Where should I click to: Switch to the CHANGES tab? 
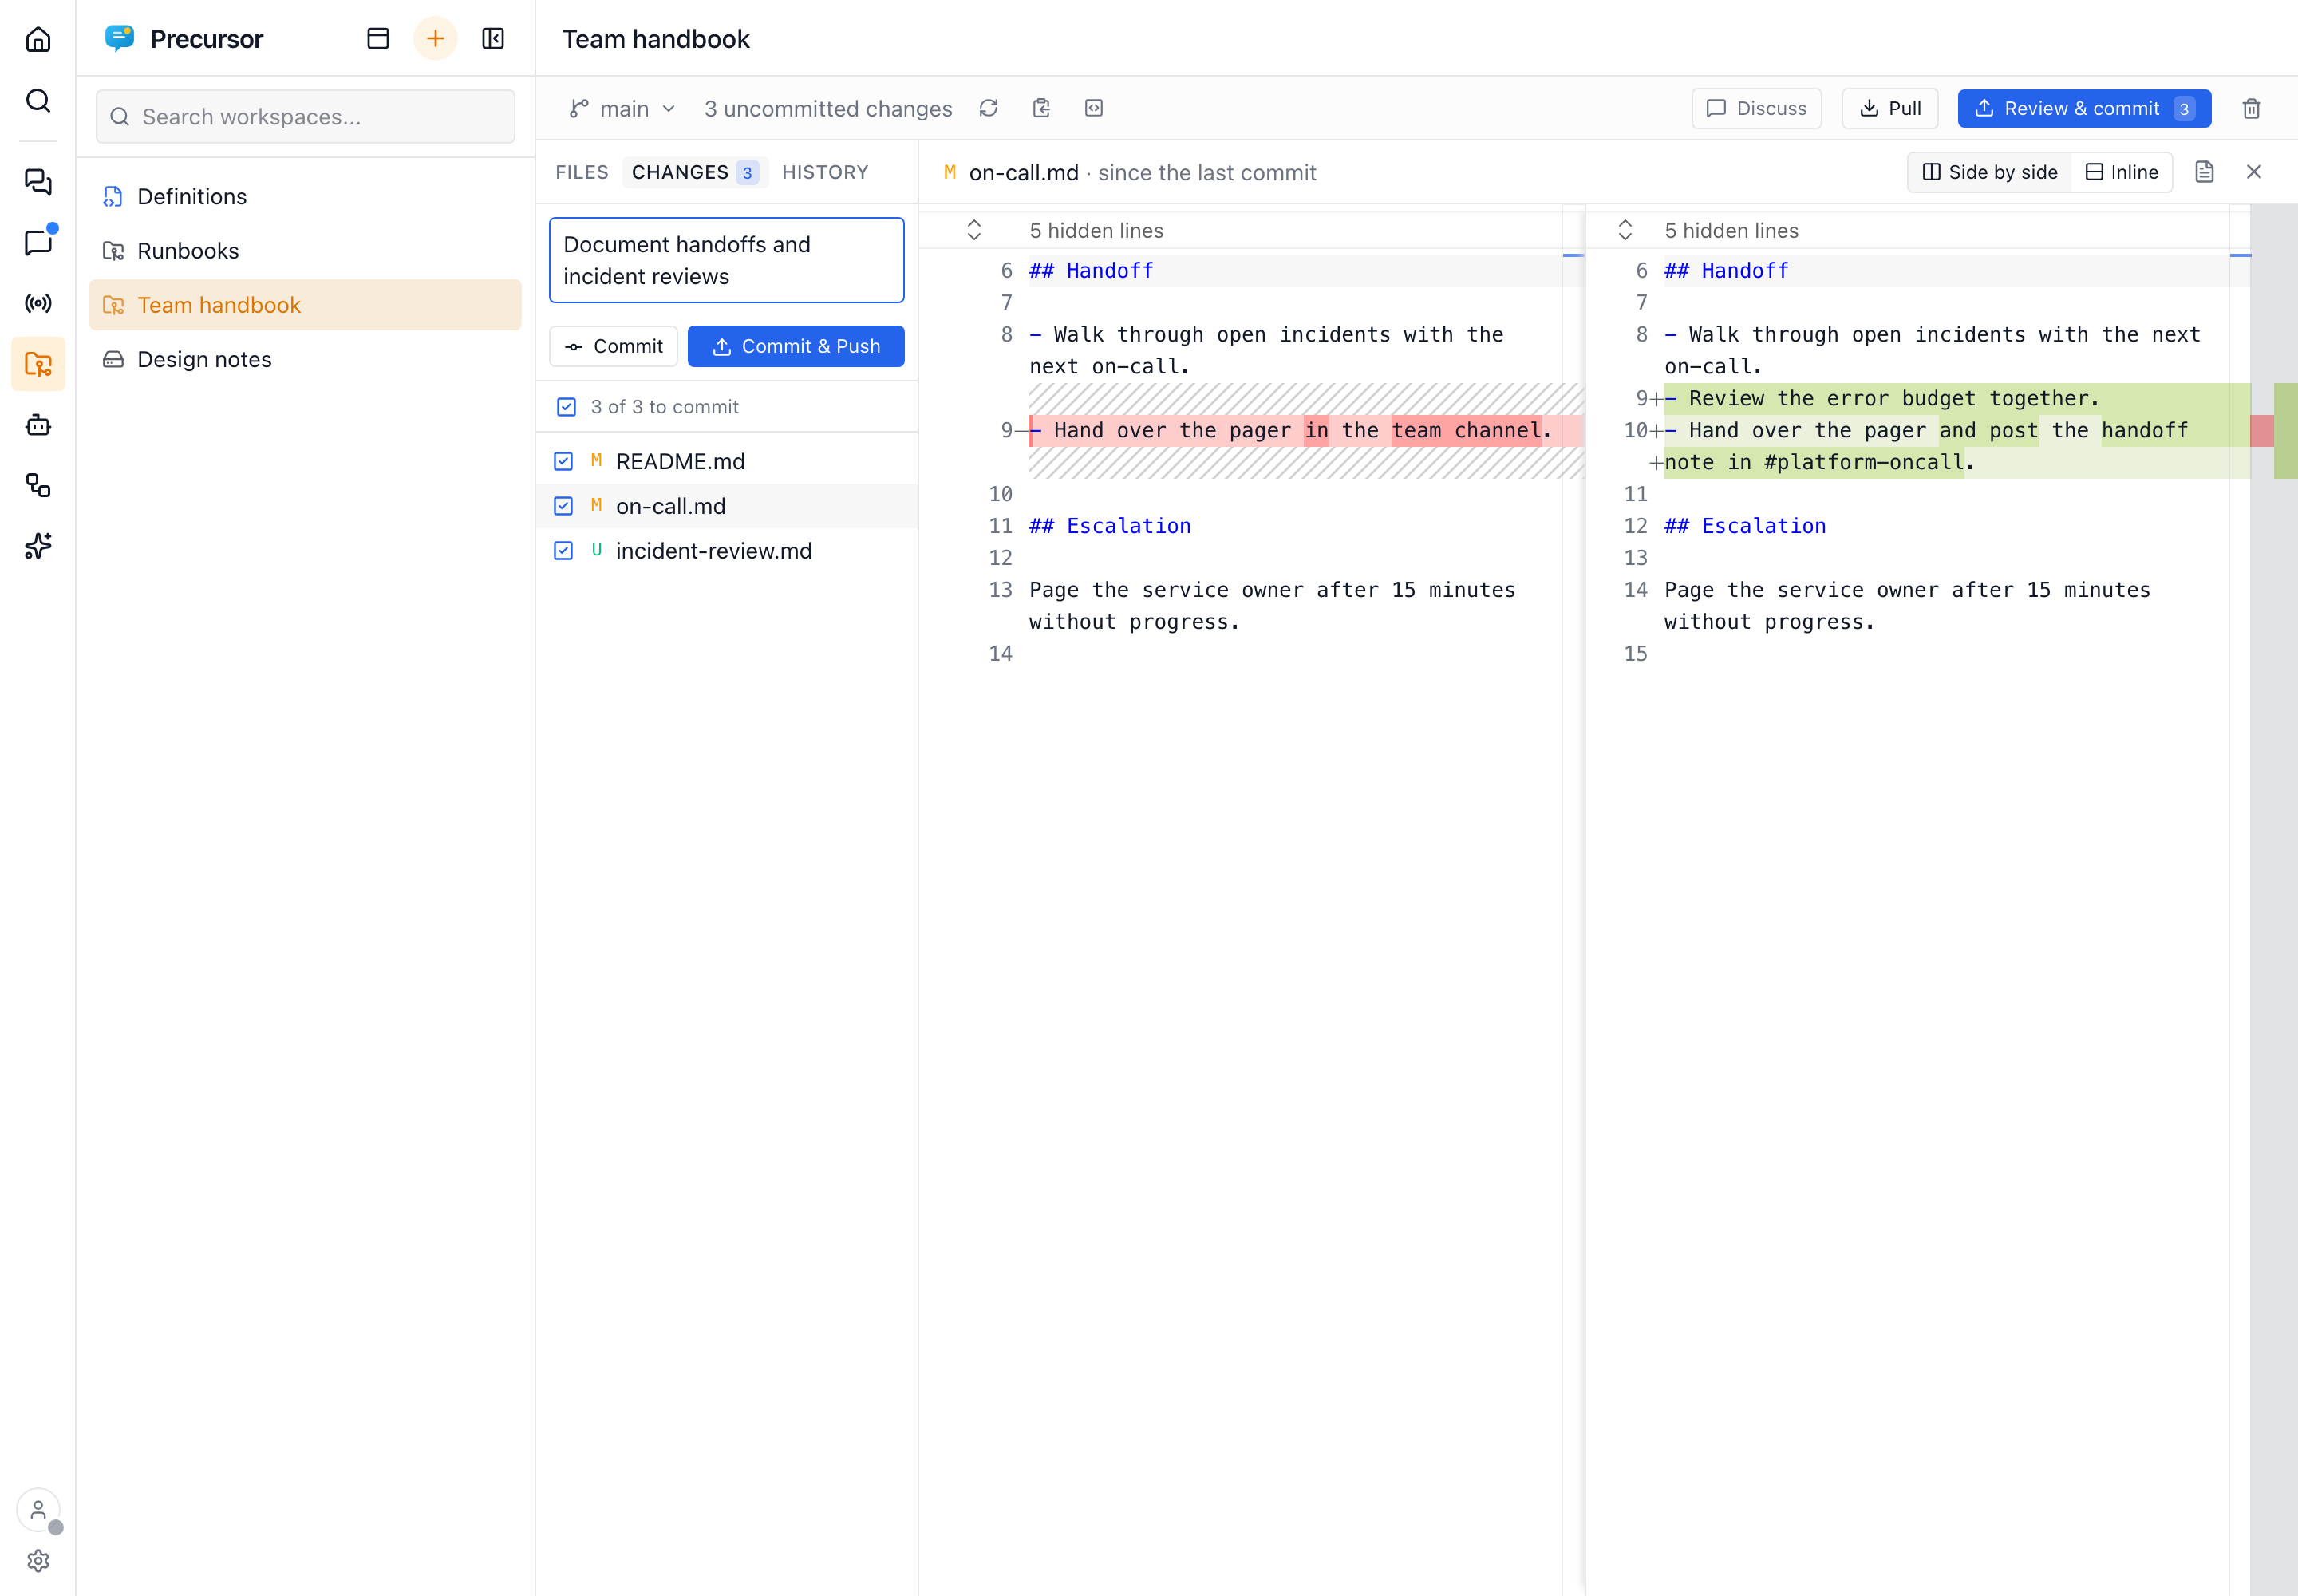click(x=695, y=172)
